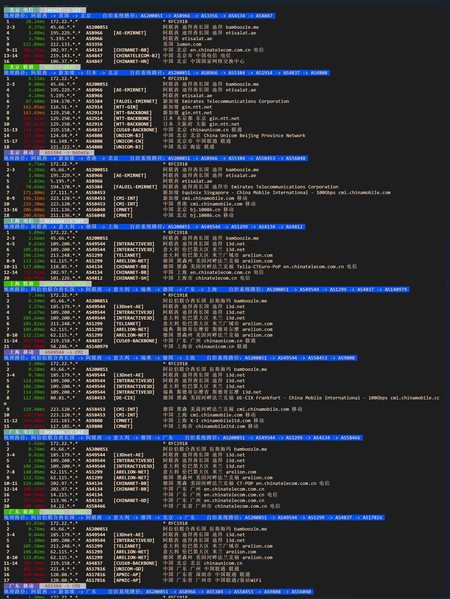
Task: Select the green 广东 联通 section label
Action: (21, 512)
